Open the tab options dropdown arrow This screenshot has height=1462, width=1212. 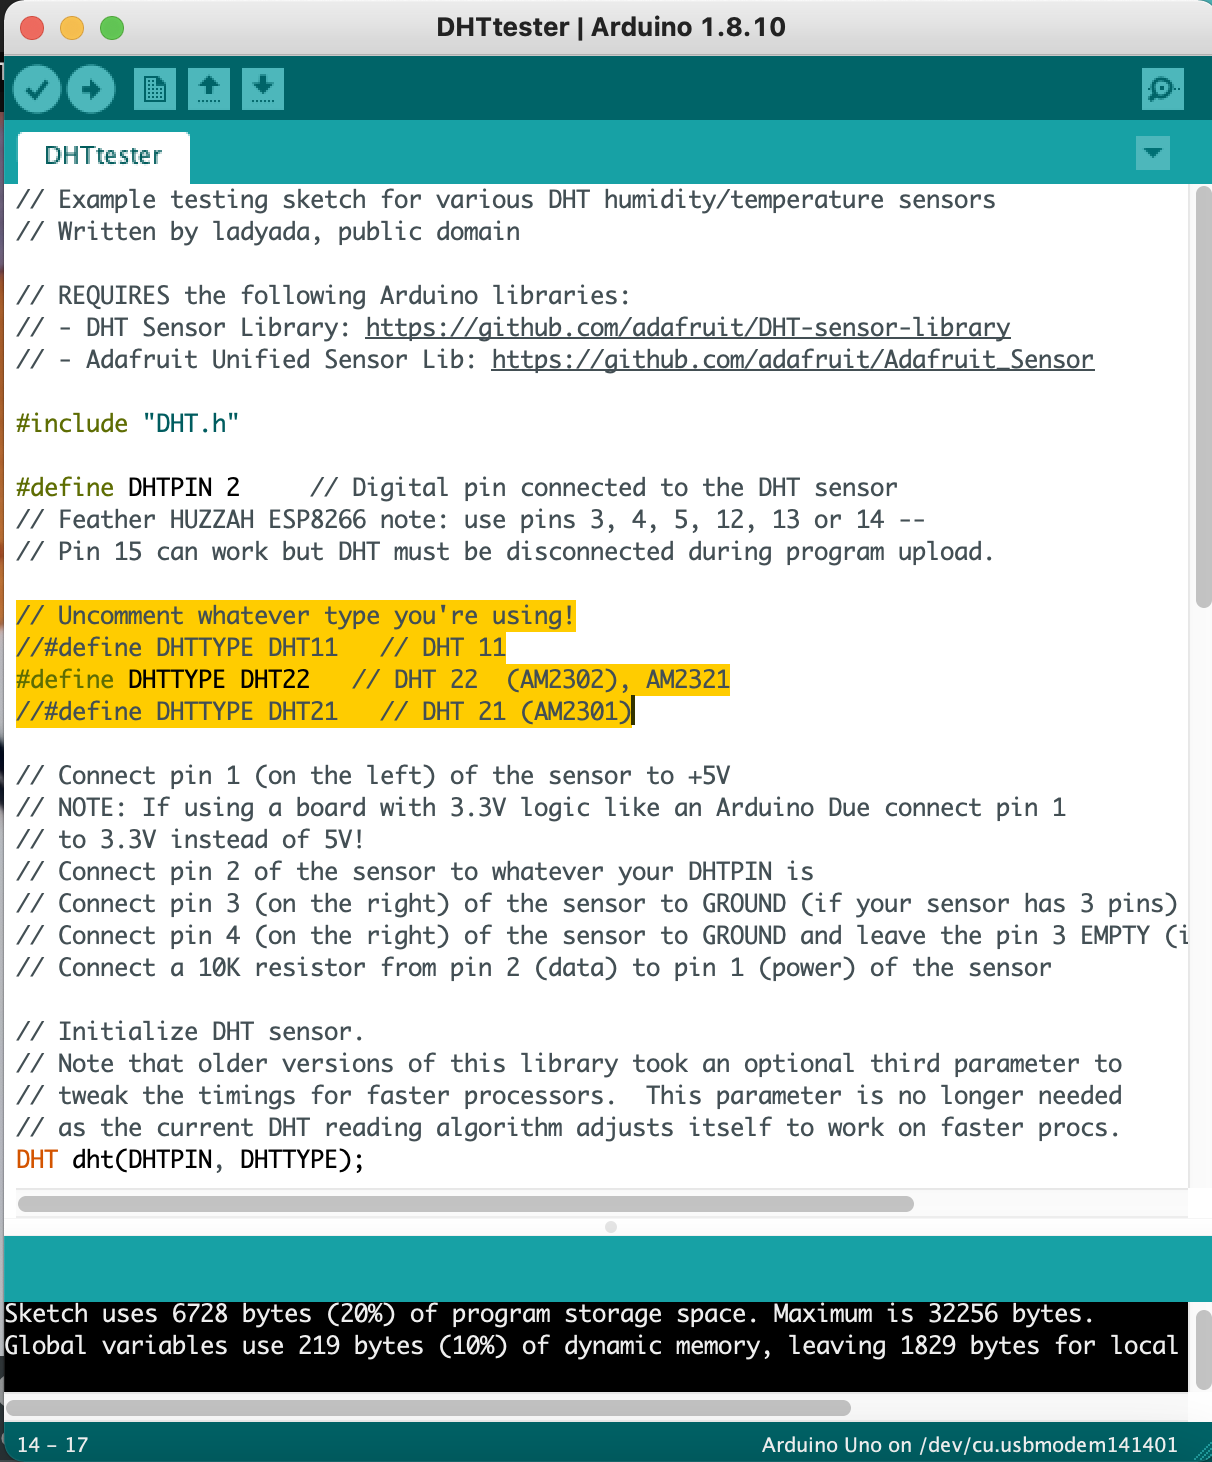pyautogui.click(x=1153, y=154)
